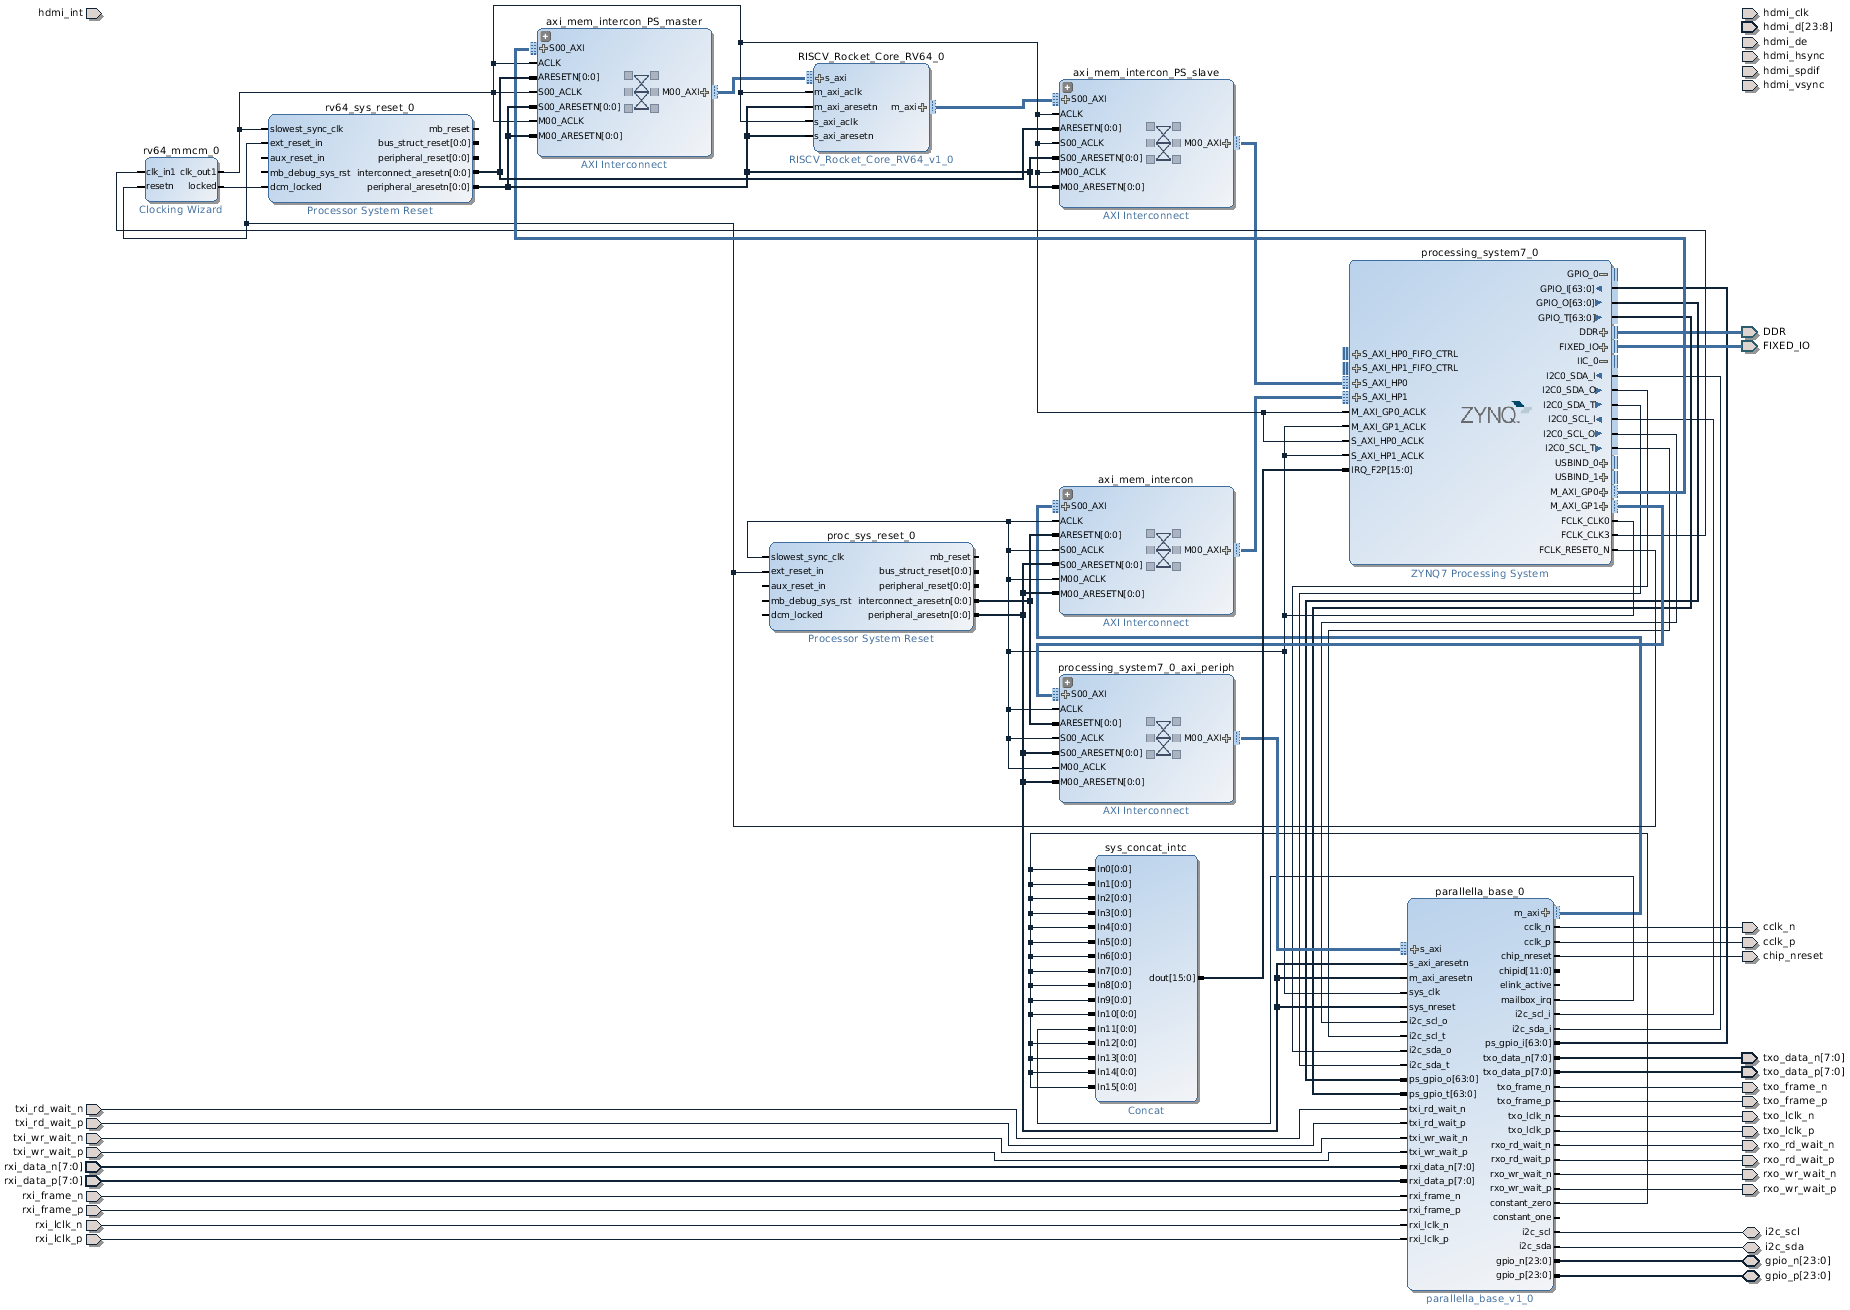The width and height of the screenshot is (1850, 1310).
Task: Select the sys_concat_intc block title
Action: pyautogui.click(x=1146, y=848)
